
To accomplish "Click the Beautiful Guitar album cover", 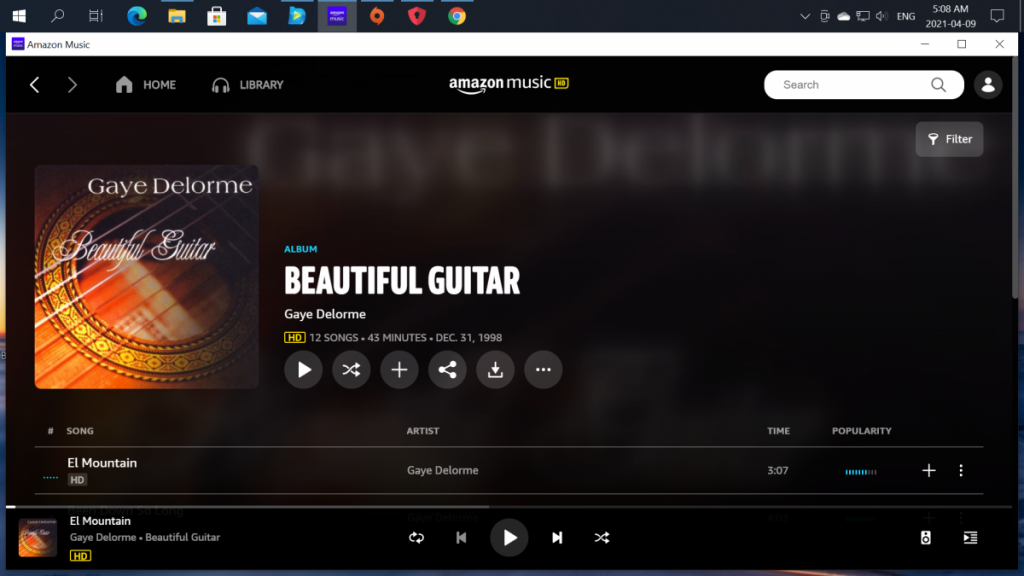I will point(146,277).
